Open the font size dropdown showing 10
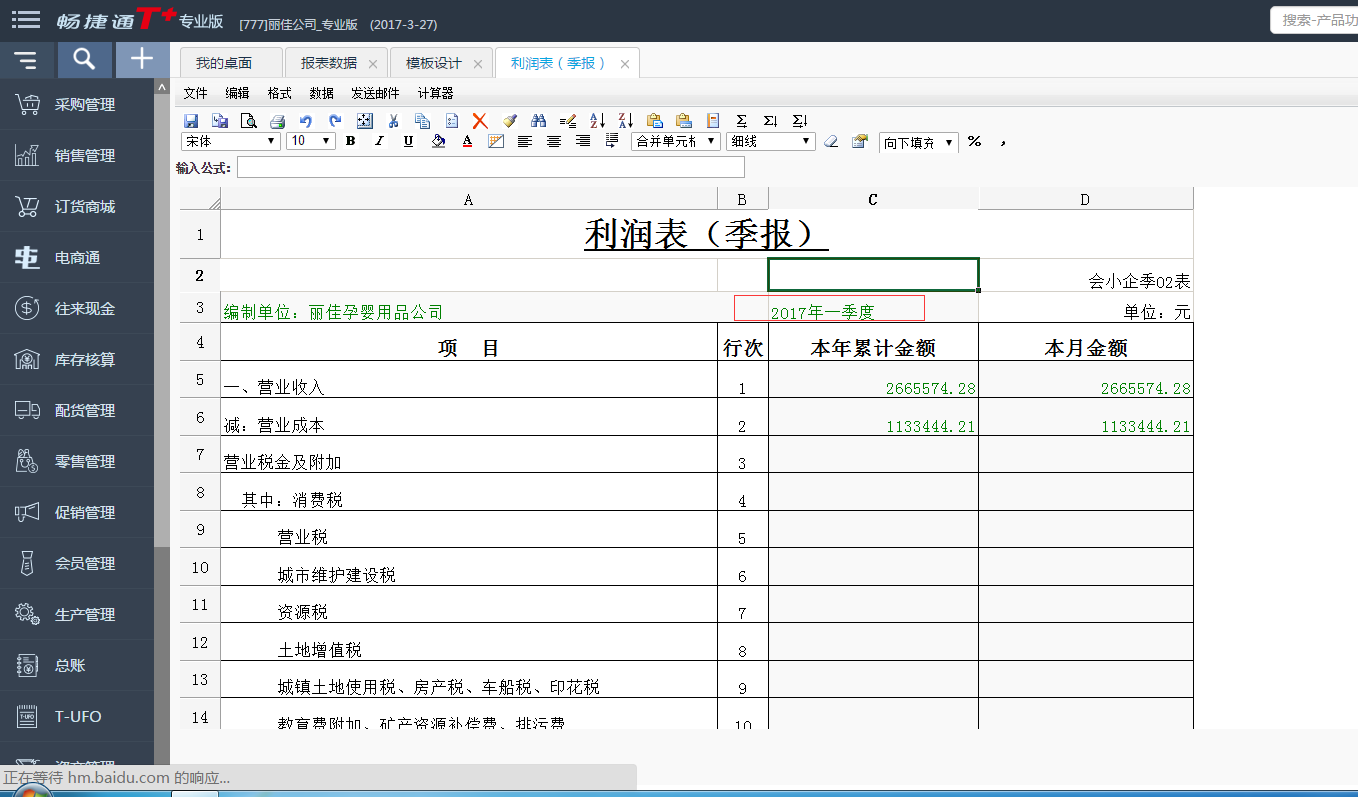This screenshot has height=797, width=1358. click(x=311, y=141)
